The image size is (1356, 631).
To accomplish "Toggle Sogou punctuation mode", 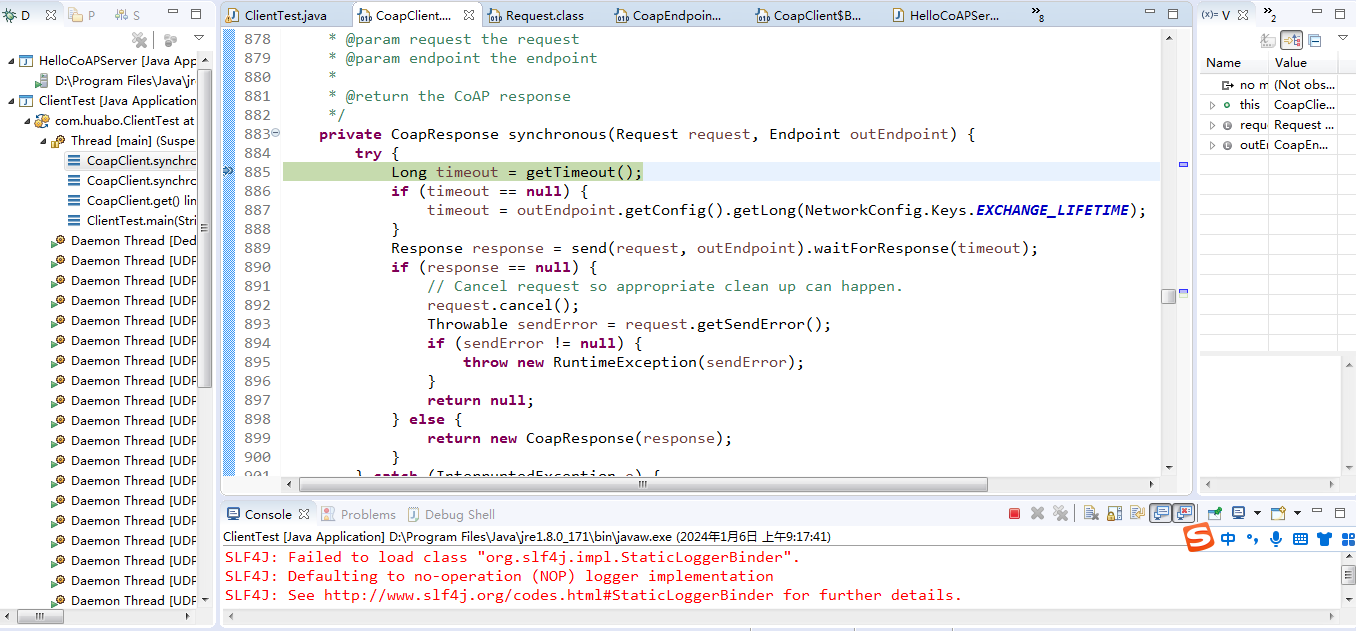I will (1252, 539).
